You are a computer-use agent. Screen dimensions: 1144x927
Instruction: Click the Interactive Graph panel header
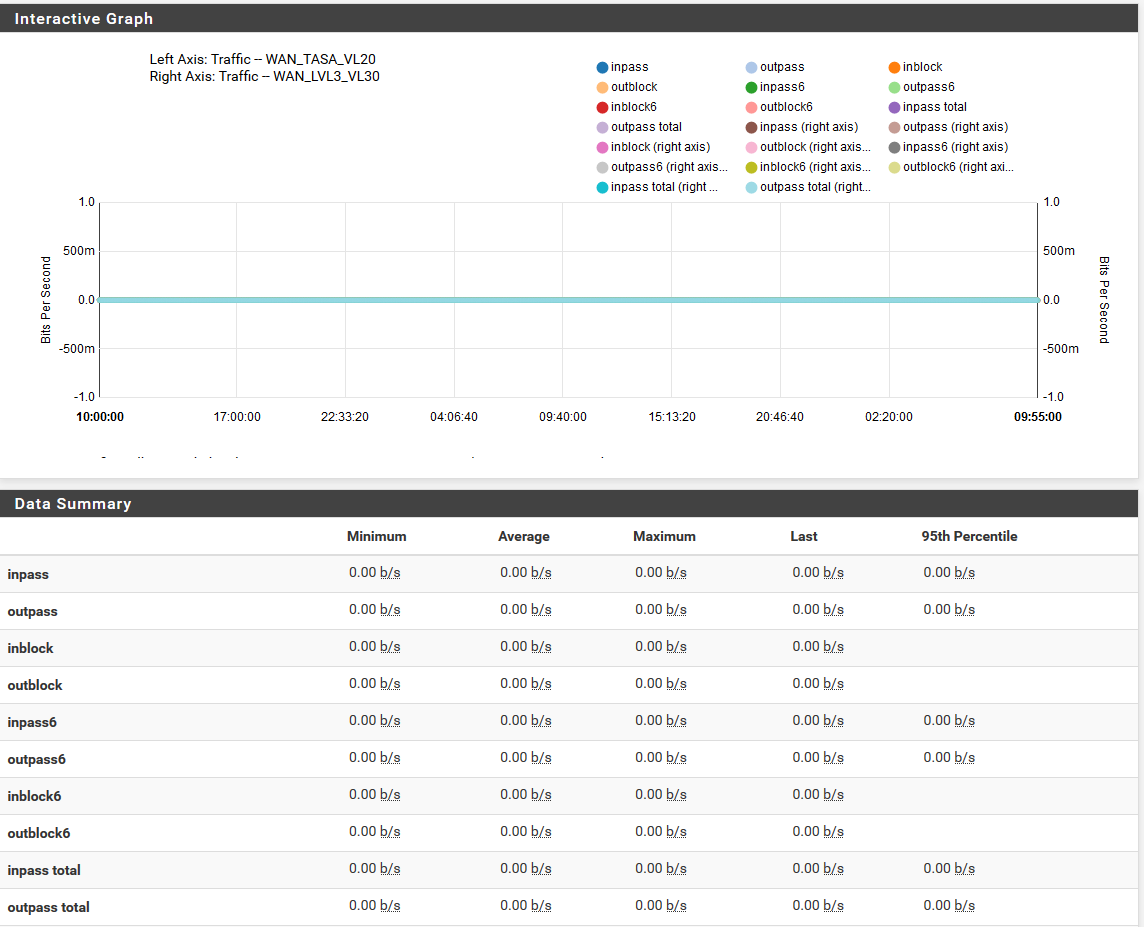point(84,19)
